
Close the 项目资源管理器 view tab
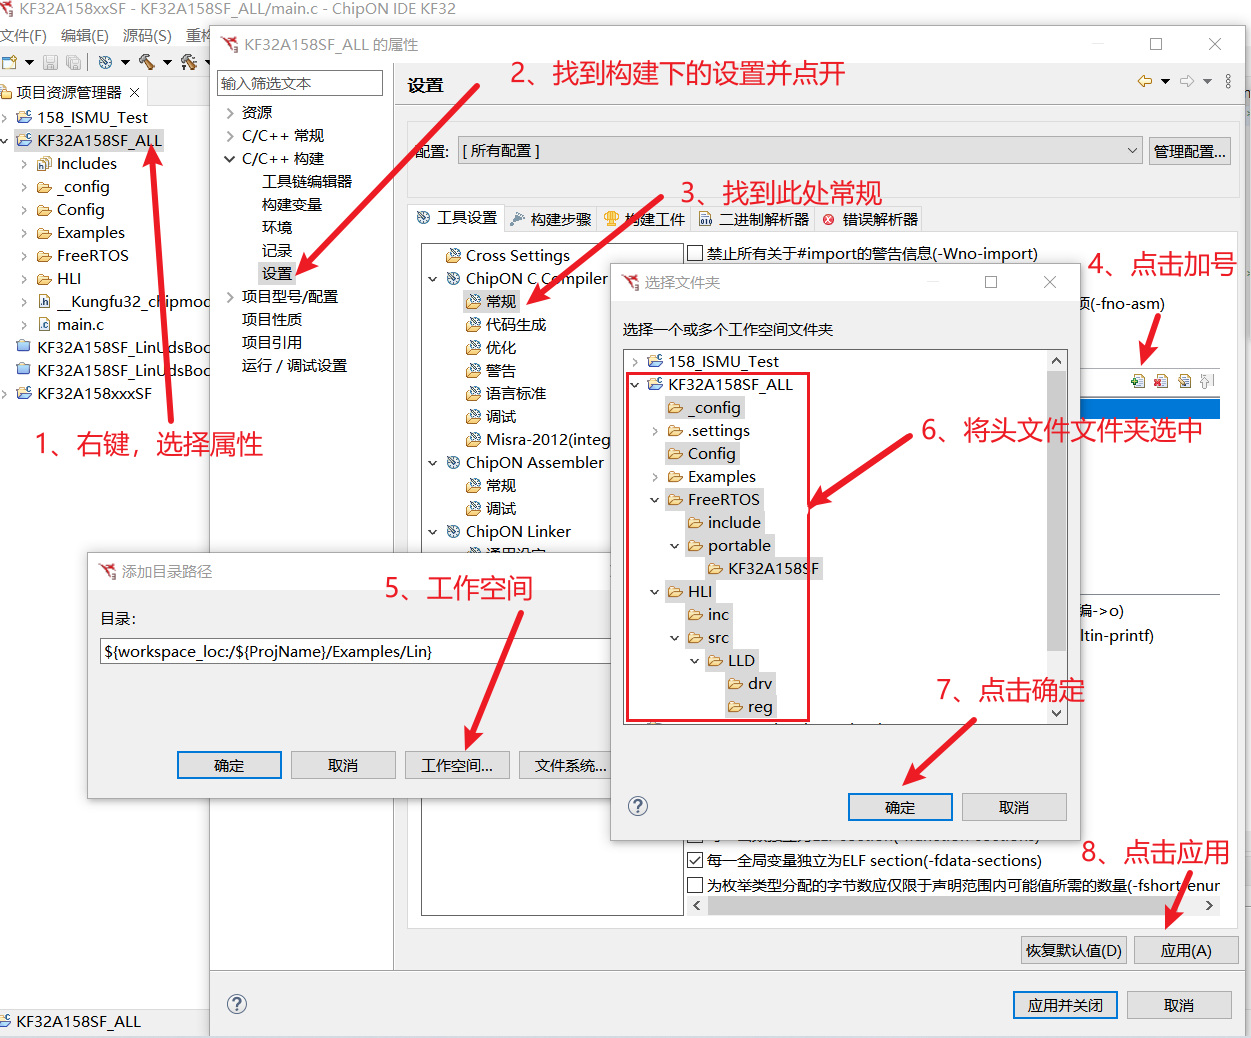coord(135,92)
